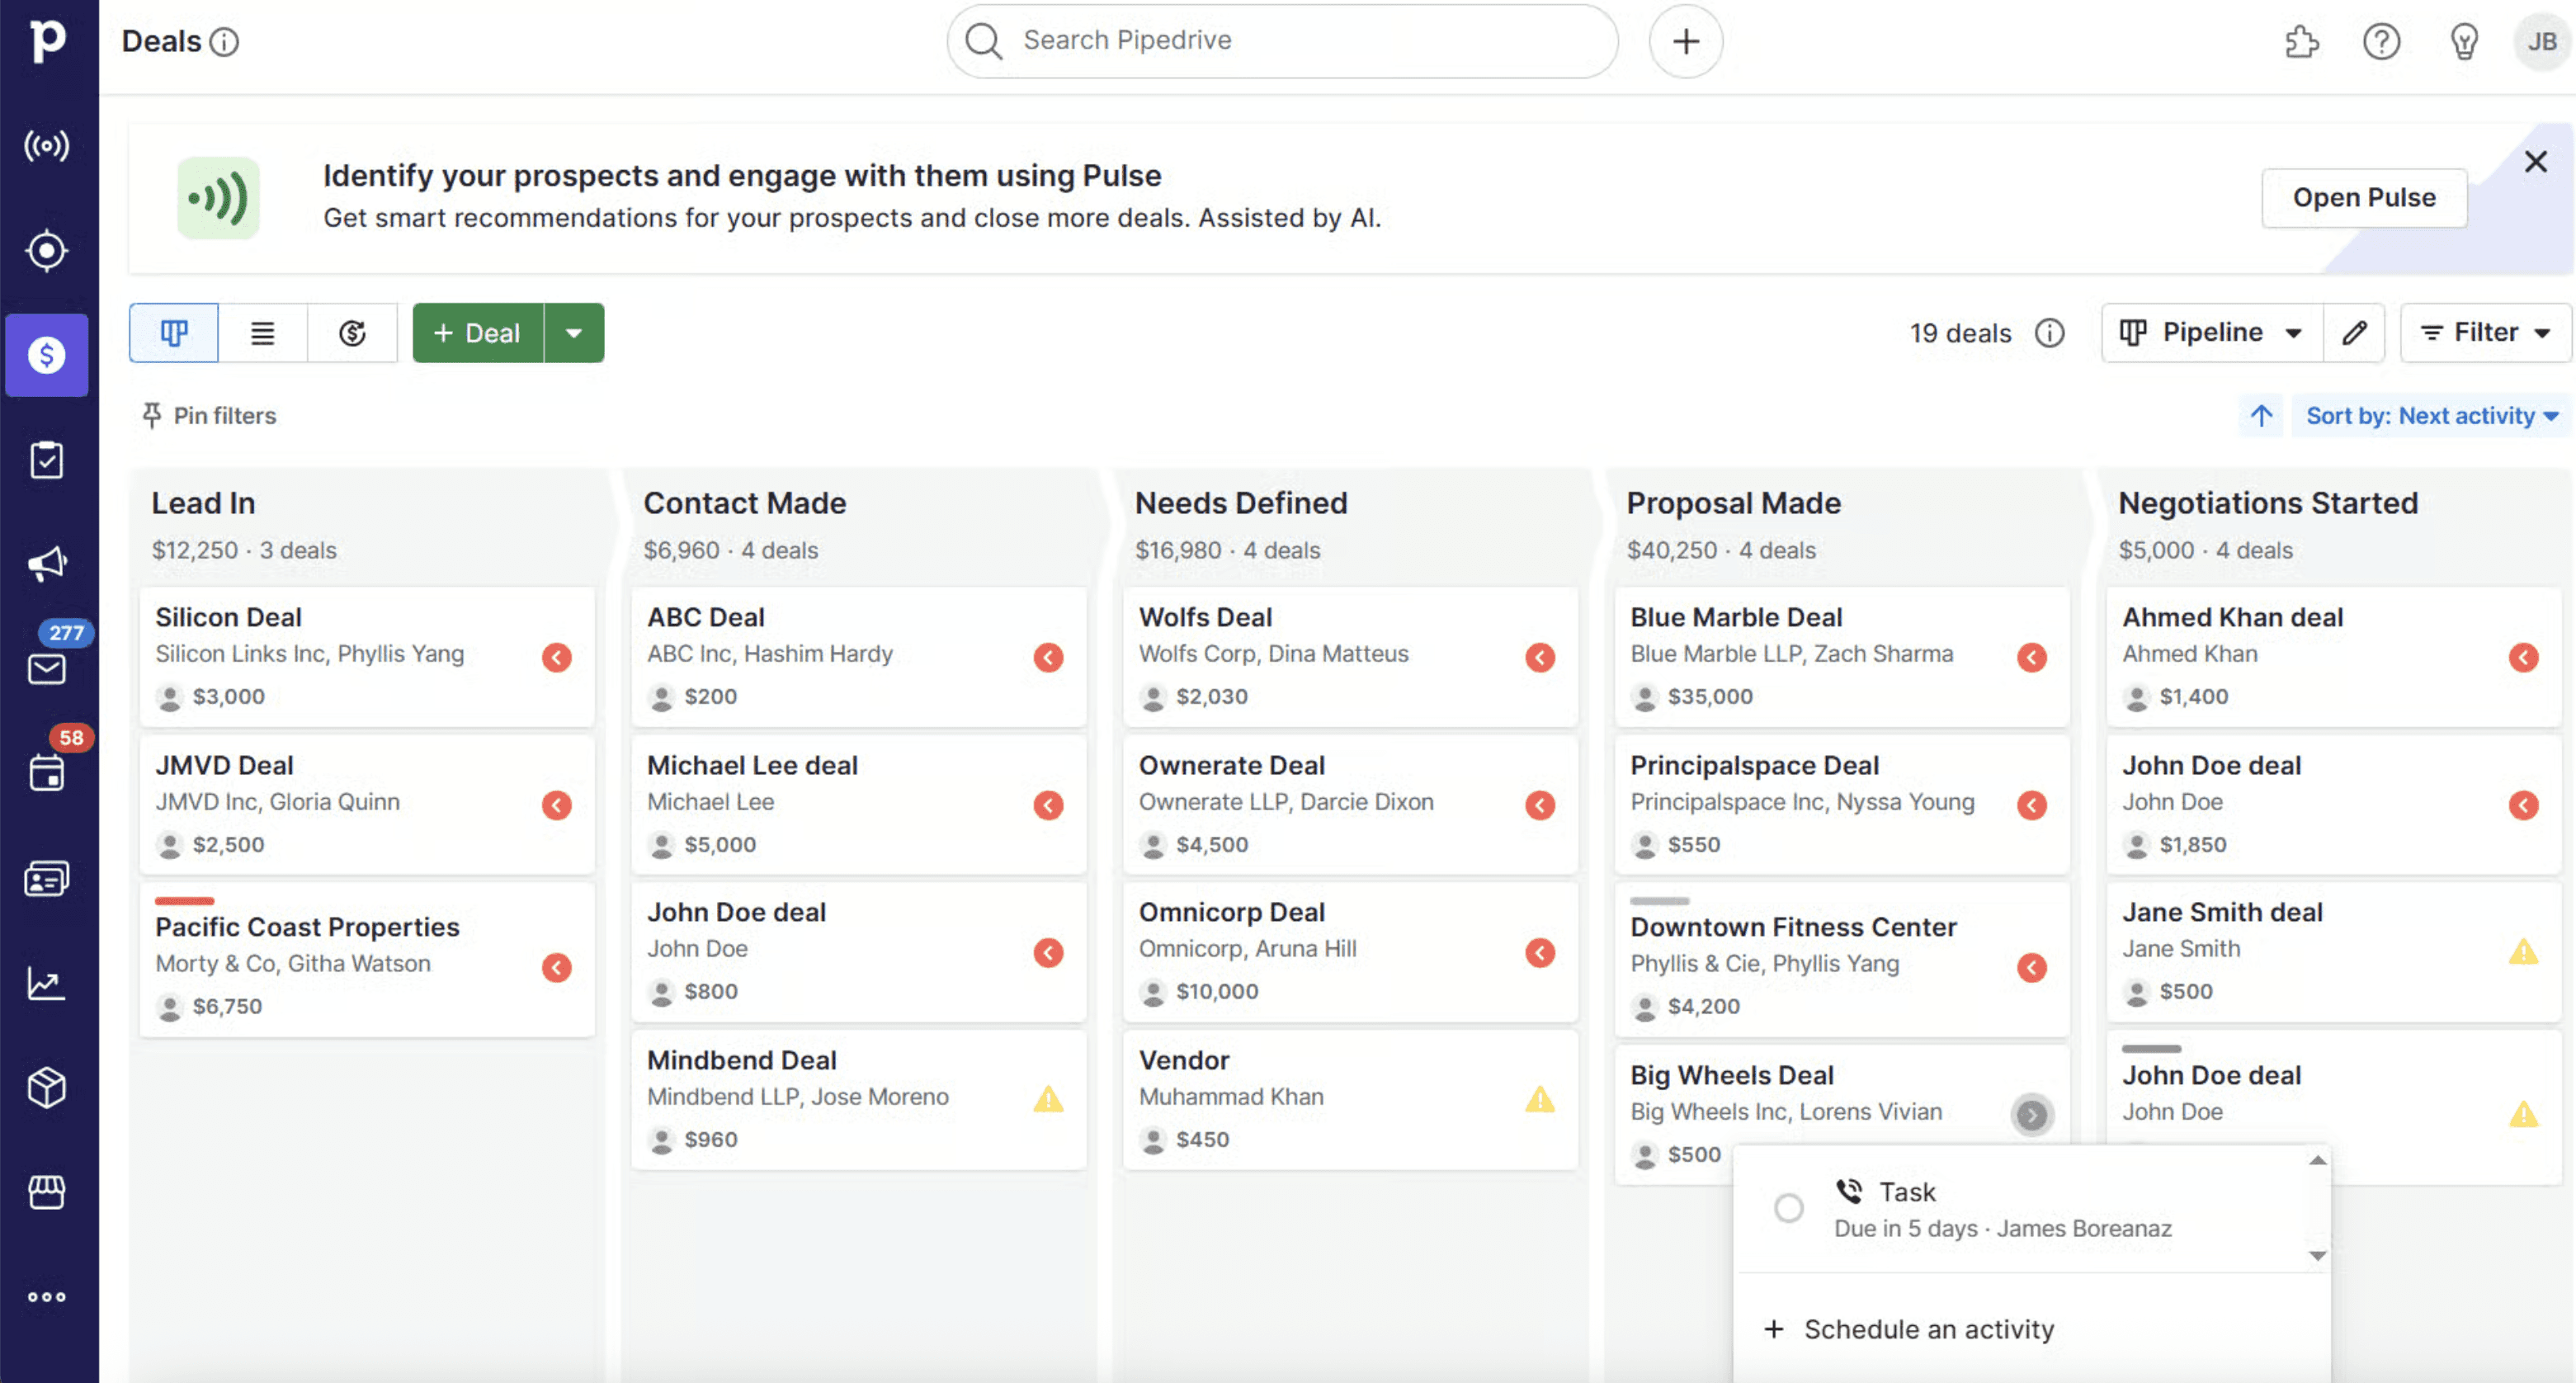Open Sales Assistant lightbulb icon
2576x1383 pixels.
(x=2464, y=42)
